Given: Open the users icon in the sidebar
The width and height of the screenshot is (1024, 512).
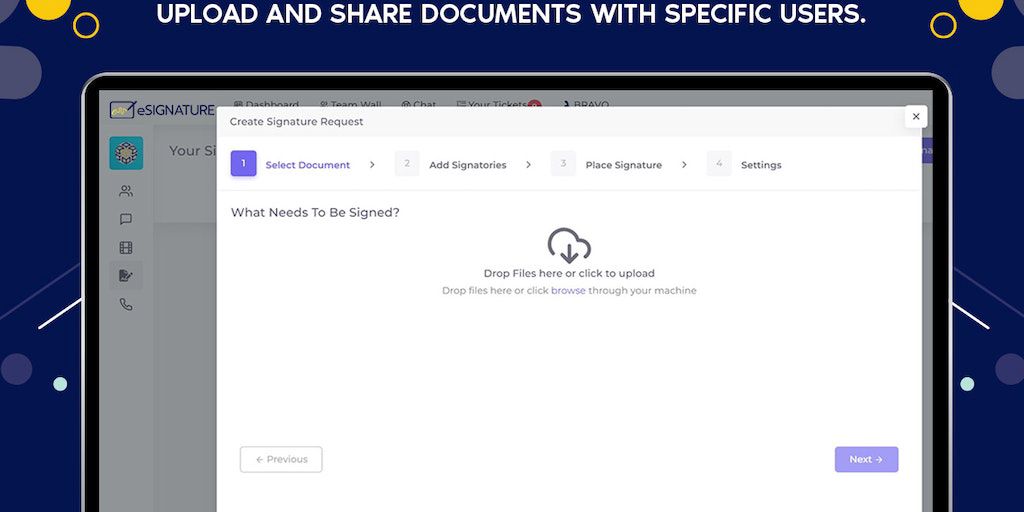Looking at the screenshot, I should click(x=126, y=191).
